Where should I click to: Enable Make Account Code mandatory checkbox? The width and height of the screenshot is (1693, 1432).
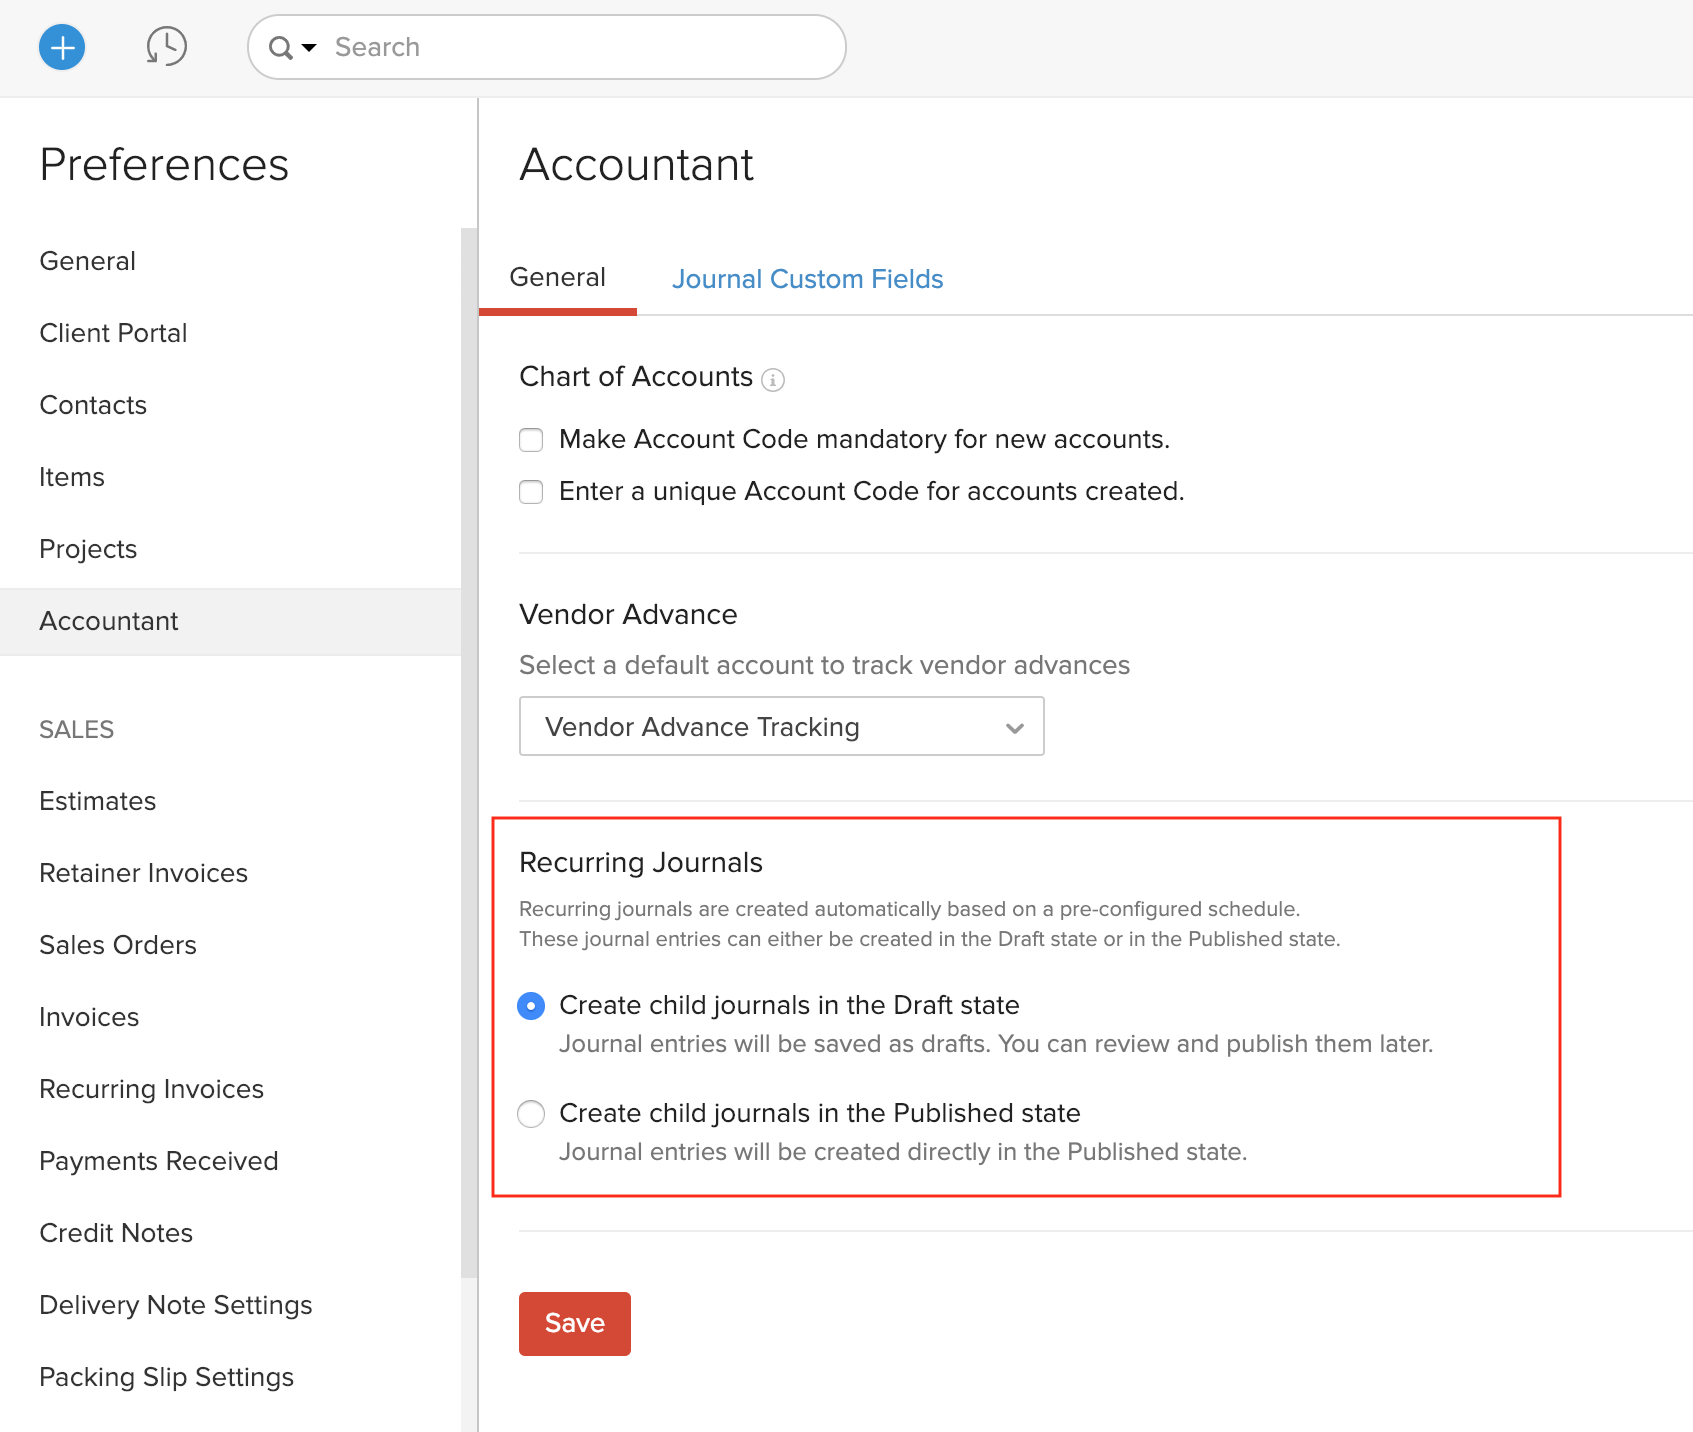click(531, 440)
